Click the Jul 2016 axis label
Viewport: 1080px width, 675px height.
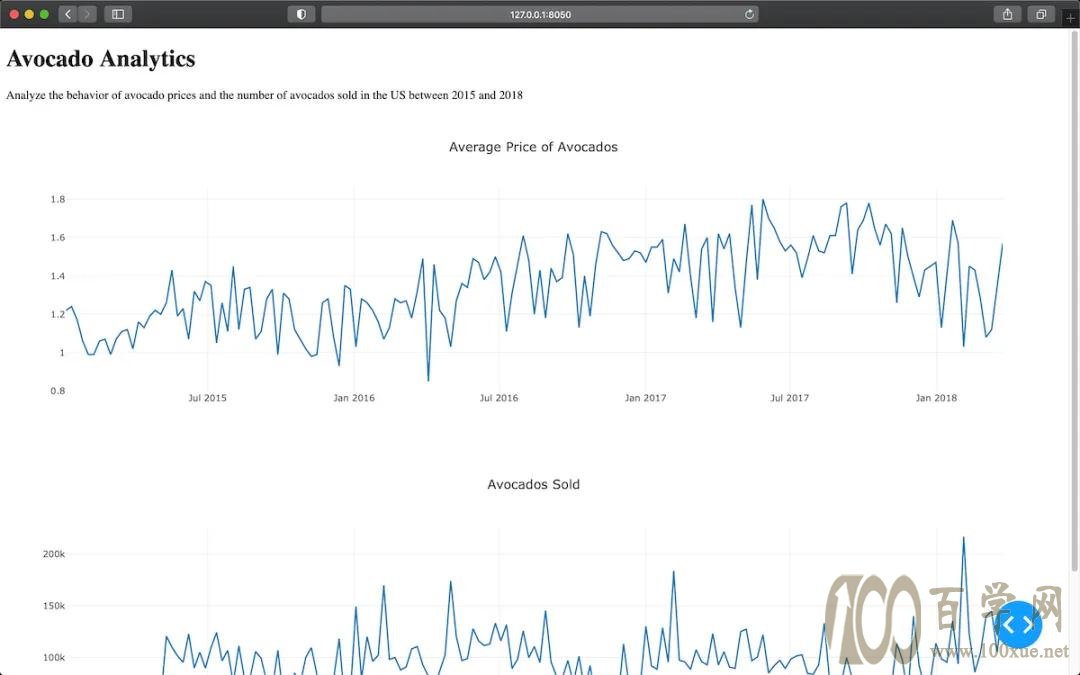pyautogui.click(x=499, y=397)
